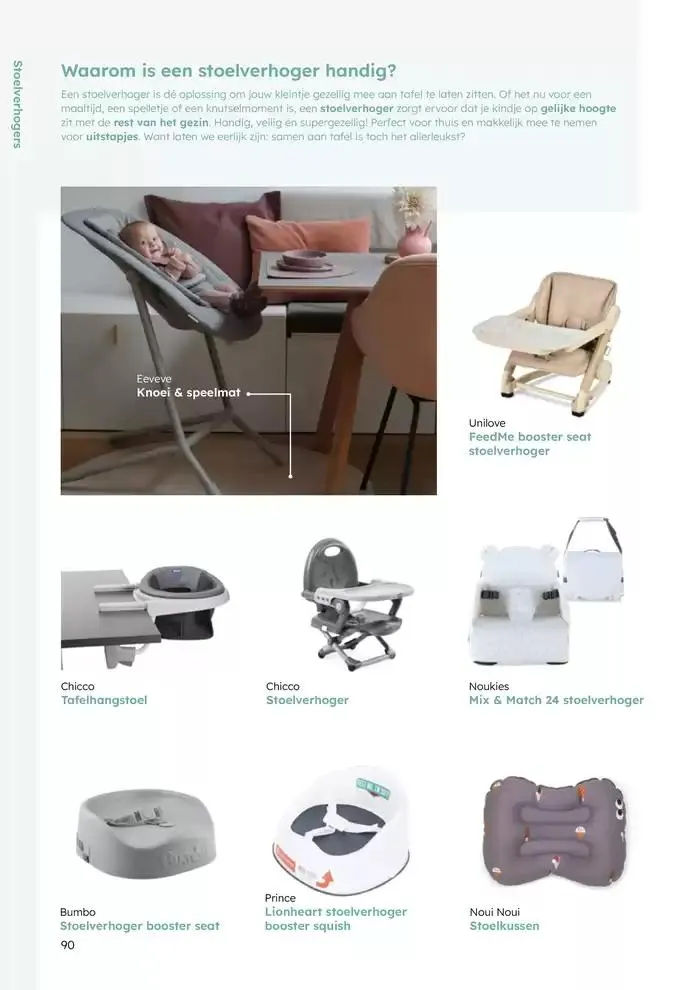Click the Chicco Stoelverhoger product image
The height and width of the screenshot is (990, 700).
pyautogui.click(x=356, y=604)
